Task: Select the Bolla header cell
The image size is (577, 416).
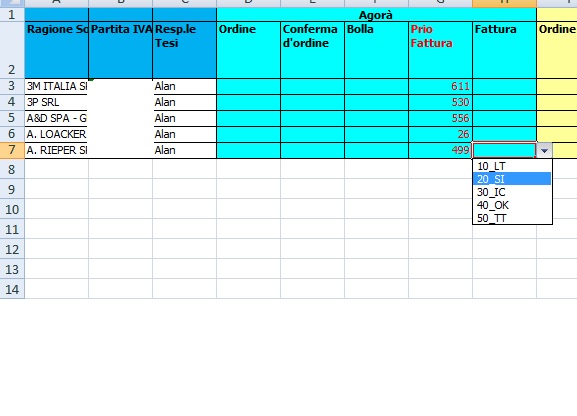Action: [x=376, y=50]
